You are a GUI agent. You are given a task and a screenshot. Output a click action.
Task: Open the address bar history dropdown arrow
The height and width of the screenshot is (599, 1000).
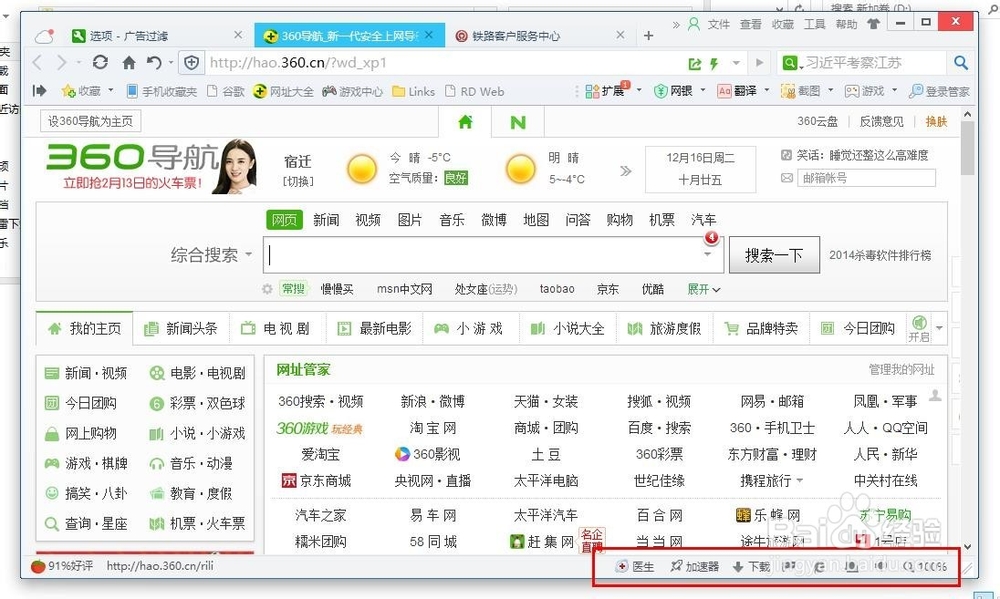(x=736, y=63)
